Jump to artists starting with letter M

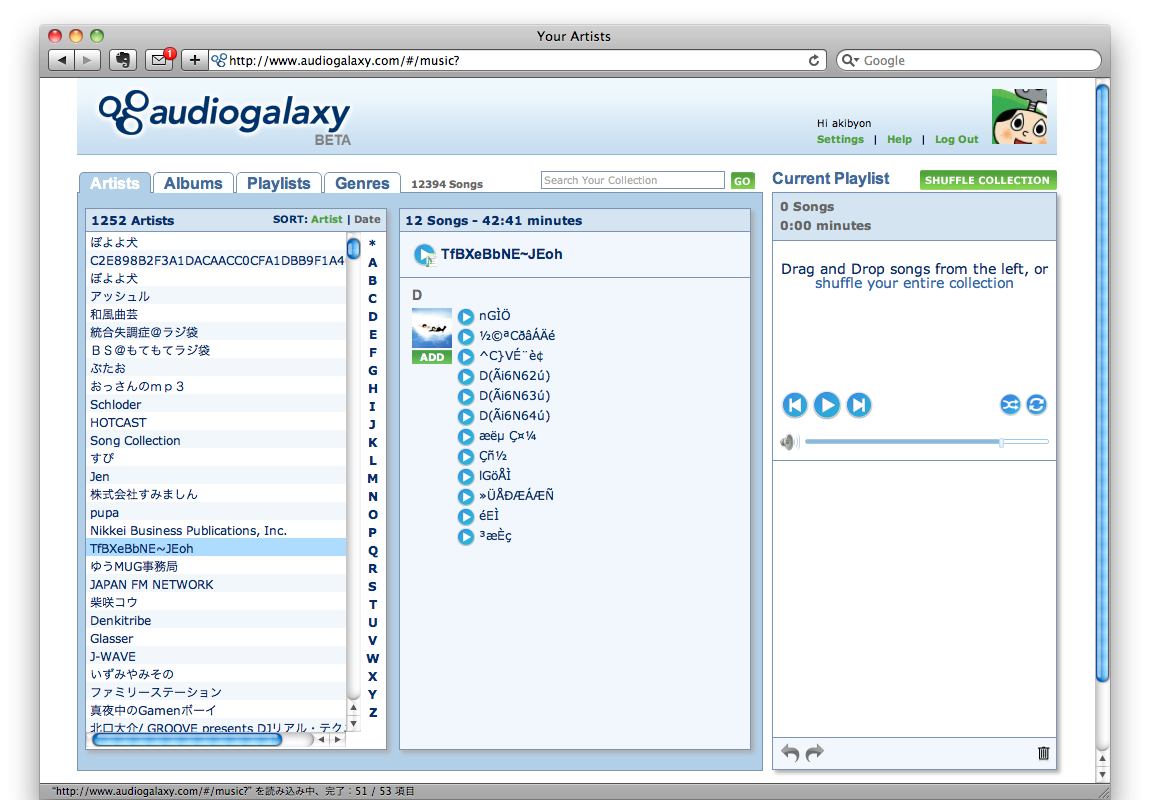click(373, 479)
